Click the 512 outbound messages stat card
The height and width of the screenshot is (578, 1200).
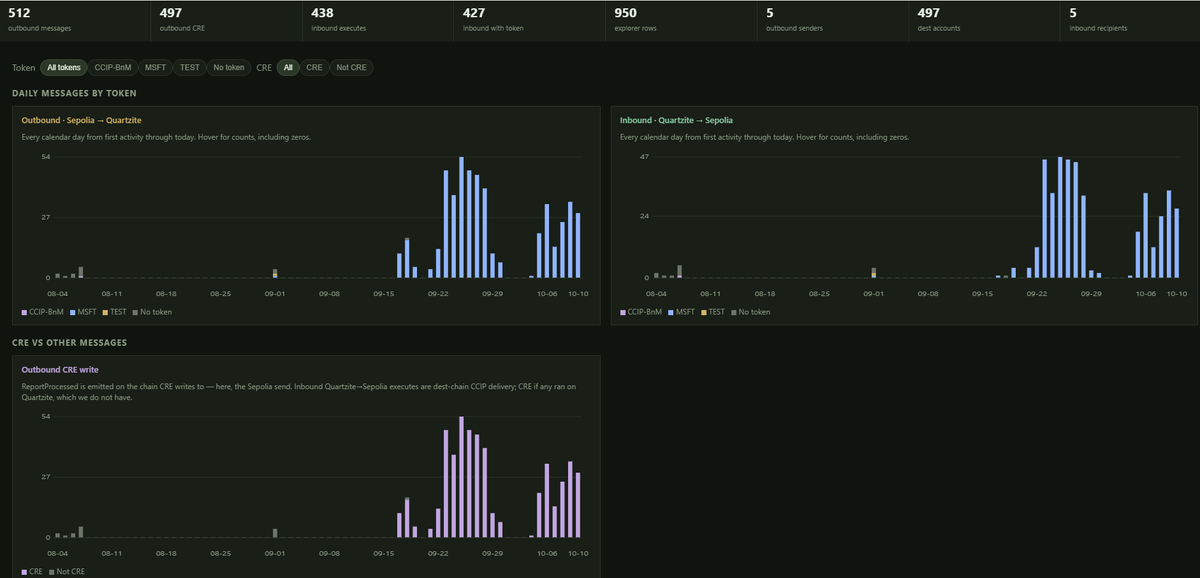pyautogui.click(x=75, y=20)
